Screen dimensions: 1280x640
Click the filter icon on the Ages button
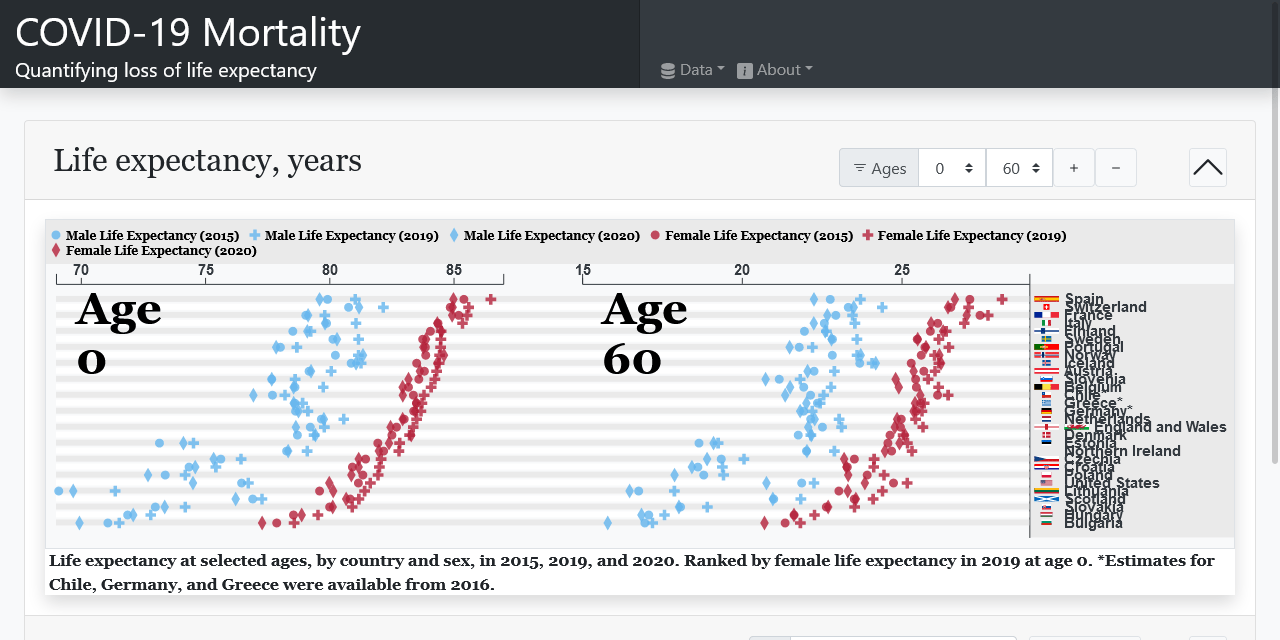click(858, 167)
